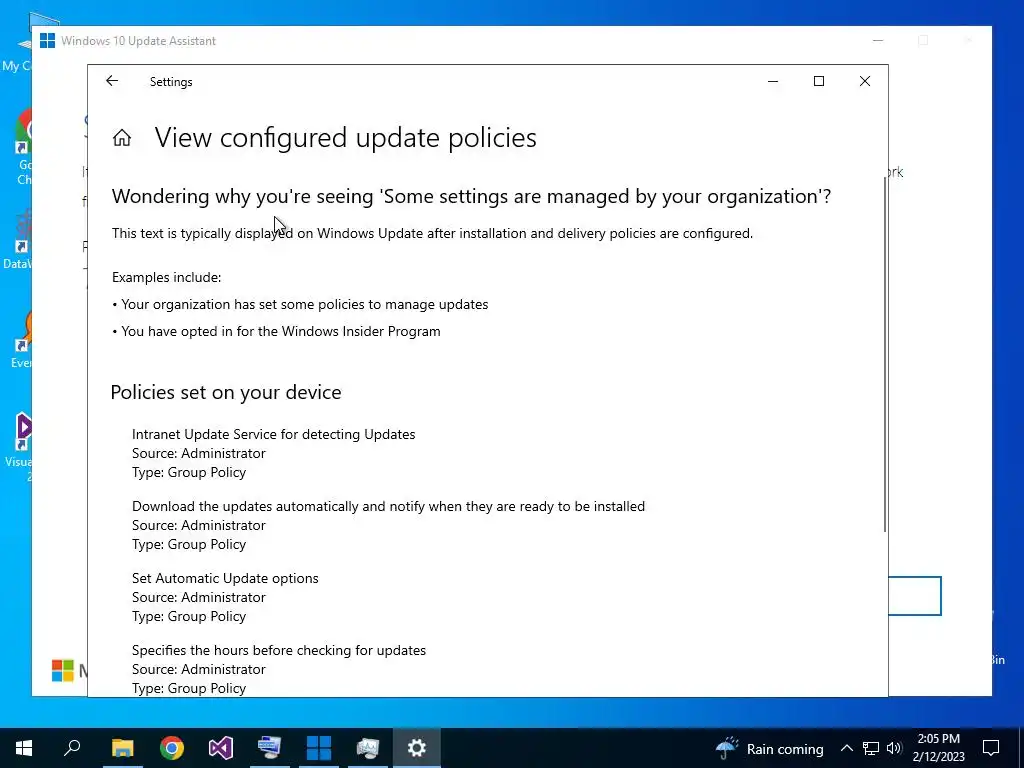Open the Windows Start menu

tap(24, 748)
